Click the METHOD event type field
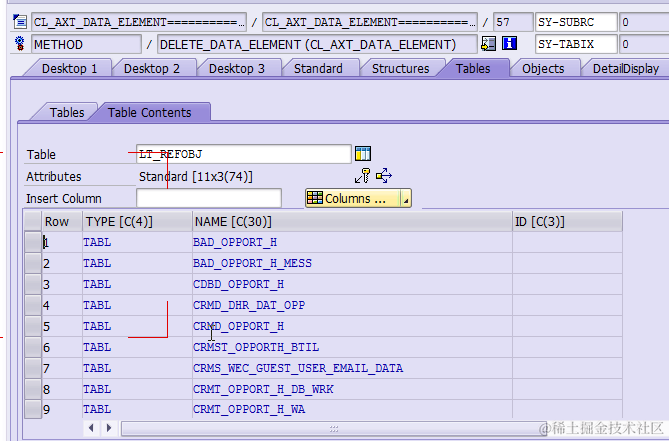The width and height of the screenshot is (669, 441). 86,44
